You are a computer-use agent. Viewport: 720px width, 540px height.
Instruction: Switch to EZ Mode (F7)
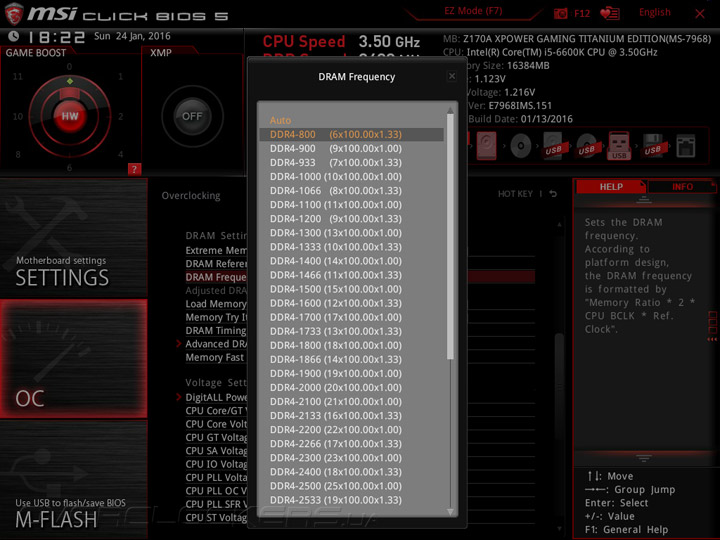coord(473,11)
